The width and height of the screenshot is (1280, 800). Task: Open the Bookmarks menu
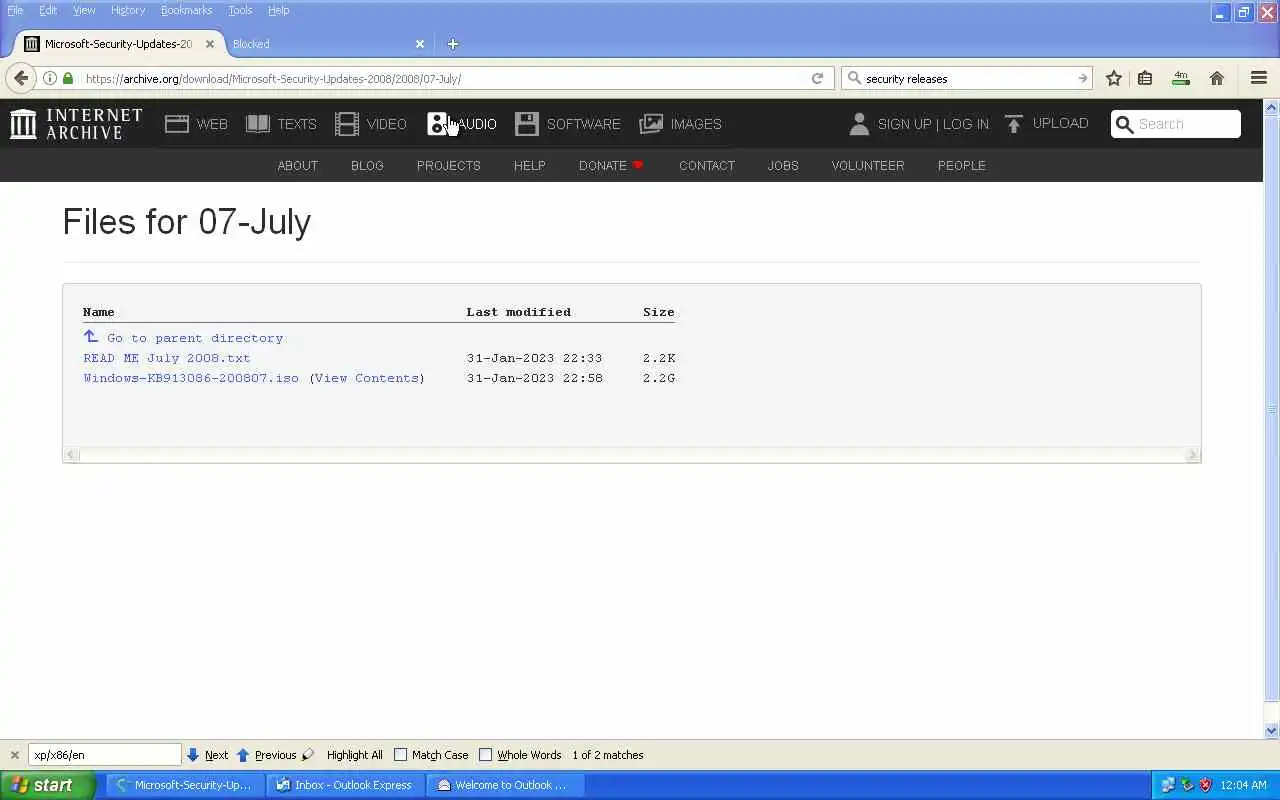186,10
